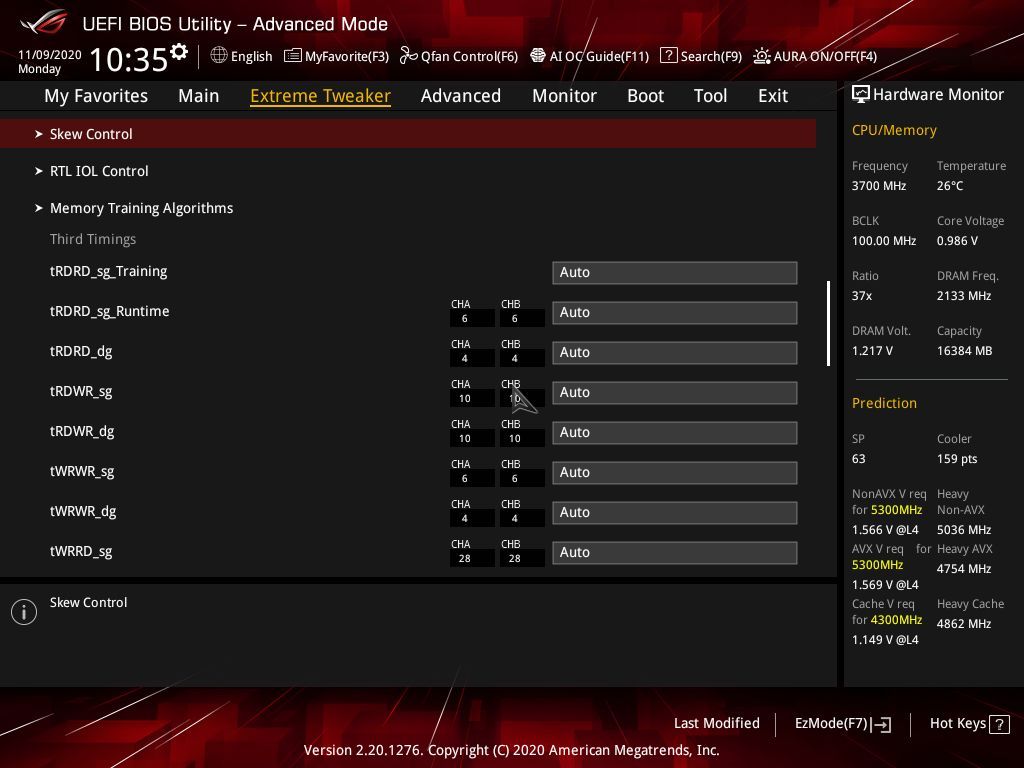The image size is (1024, 768).
Task: Click the MyFavorite(F3) label
Action: pyautogui.click(x=347, y=56)
